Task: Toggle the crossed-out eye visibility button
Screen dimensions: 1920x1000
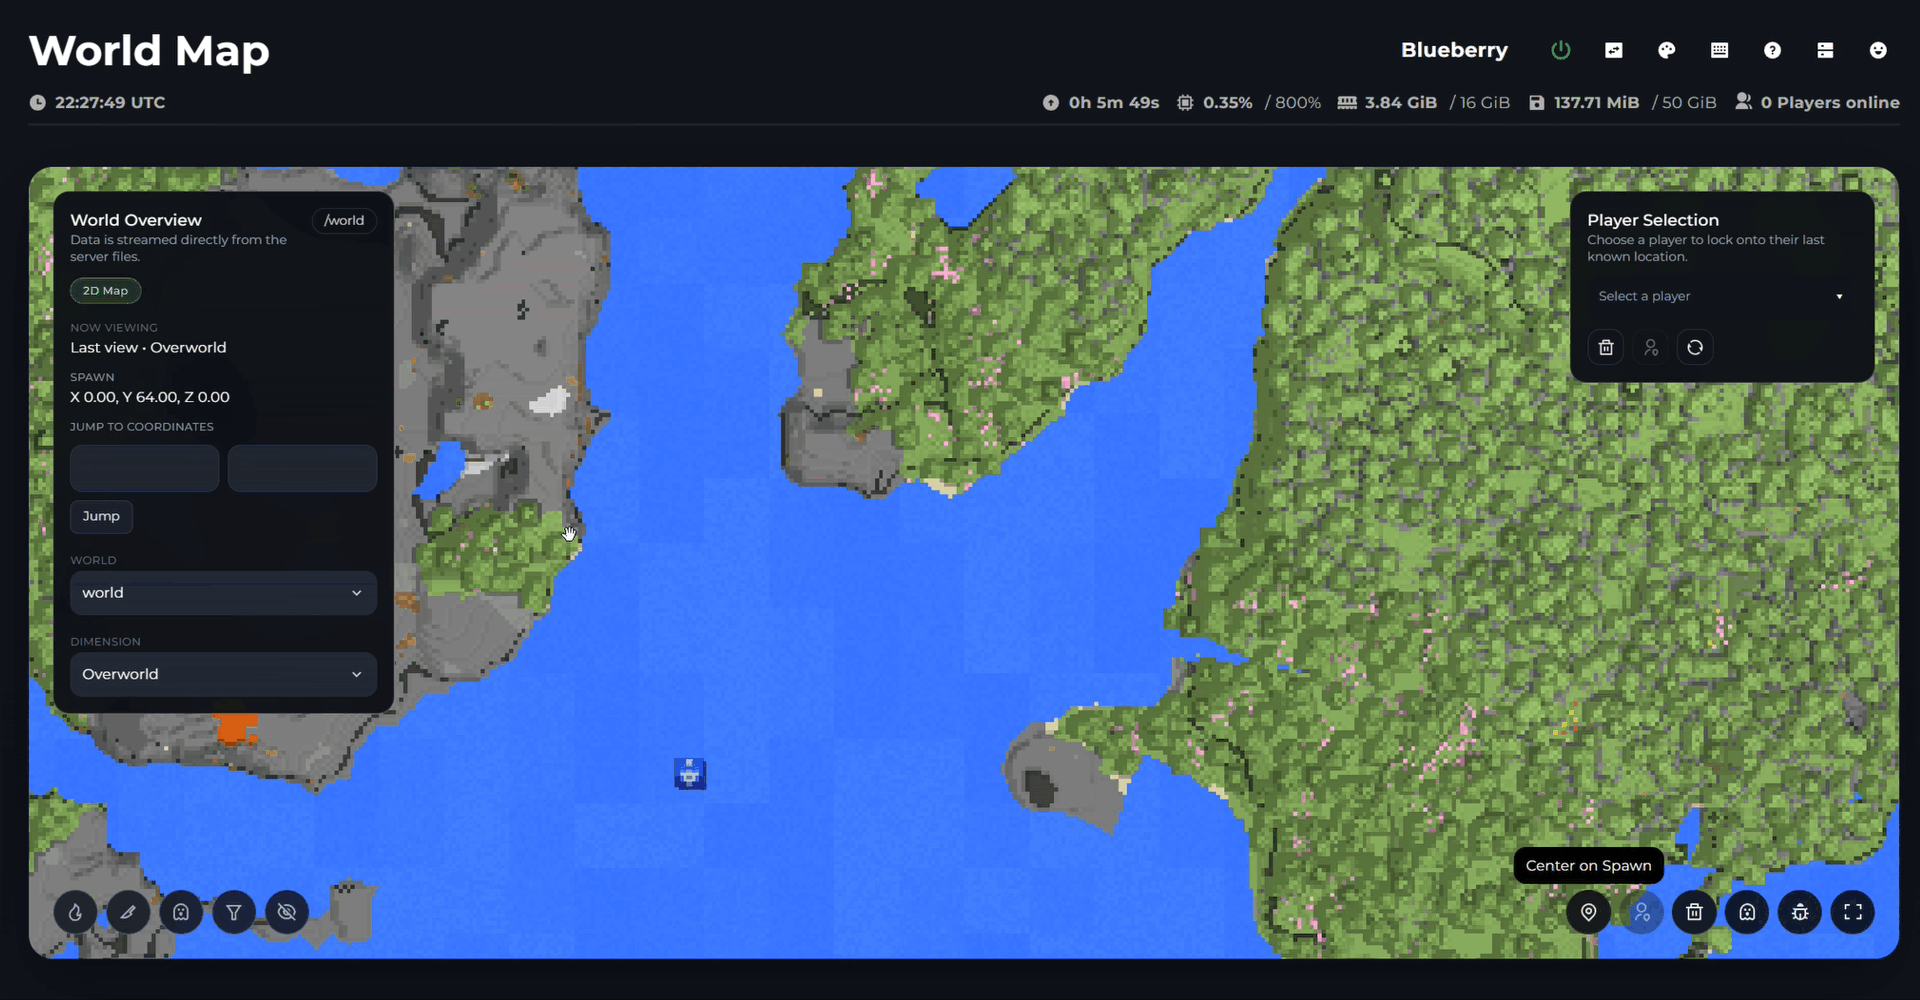Action: 287,912
